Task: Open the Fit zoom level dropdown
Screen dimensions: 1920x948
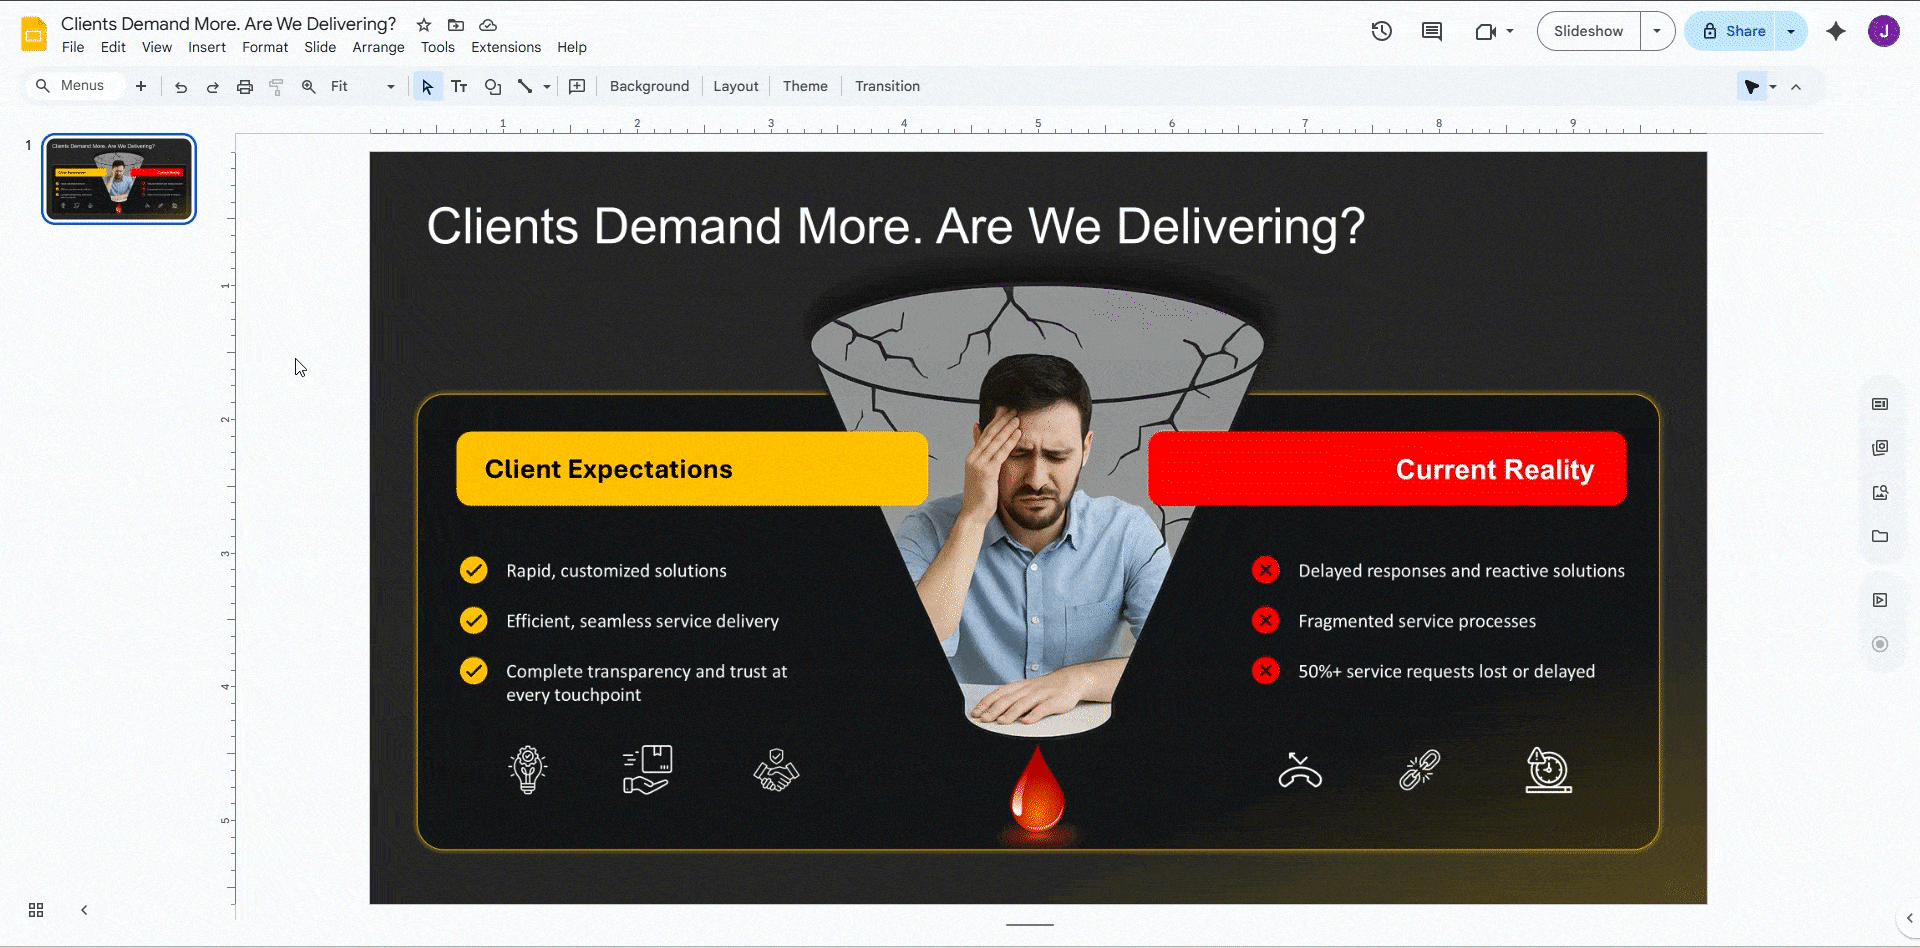Action: click(x=390, y=86)
